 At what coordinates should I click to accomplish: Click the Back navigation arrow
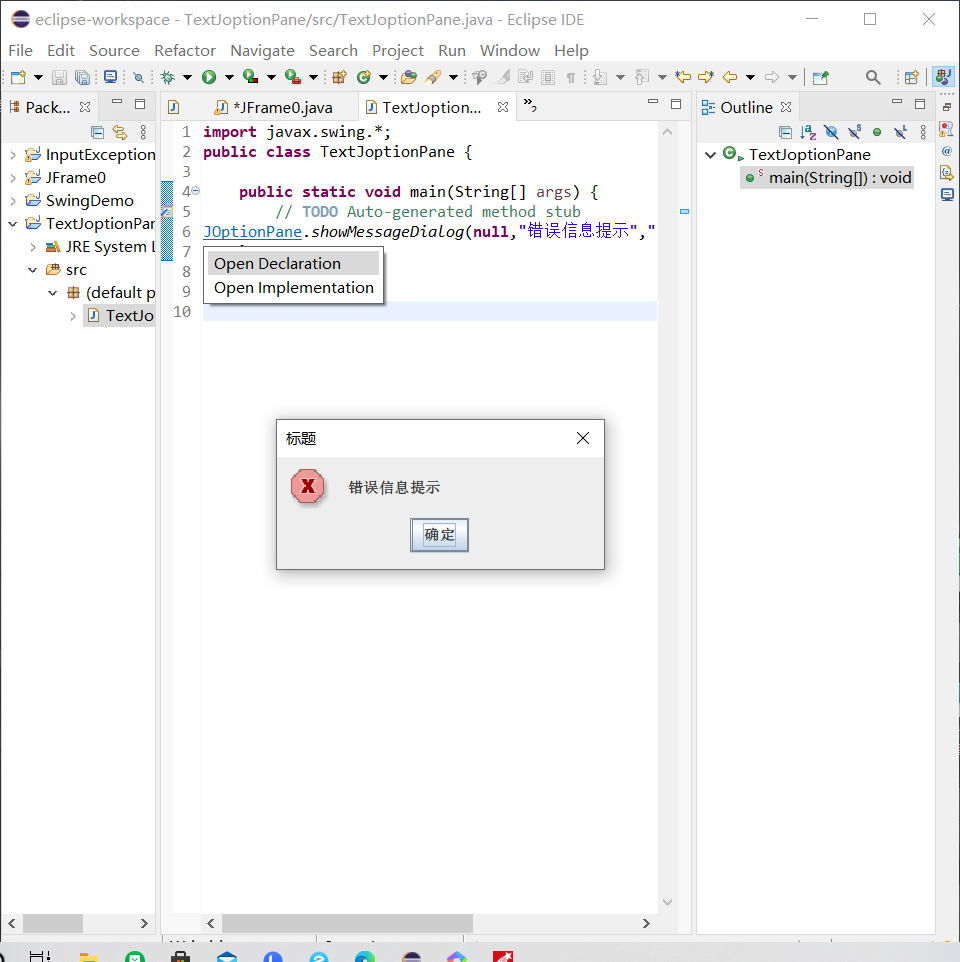[x=730, y=77]
